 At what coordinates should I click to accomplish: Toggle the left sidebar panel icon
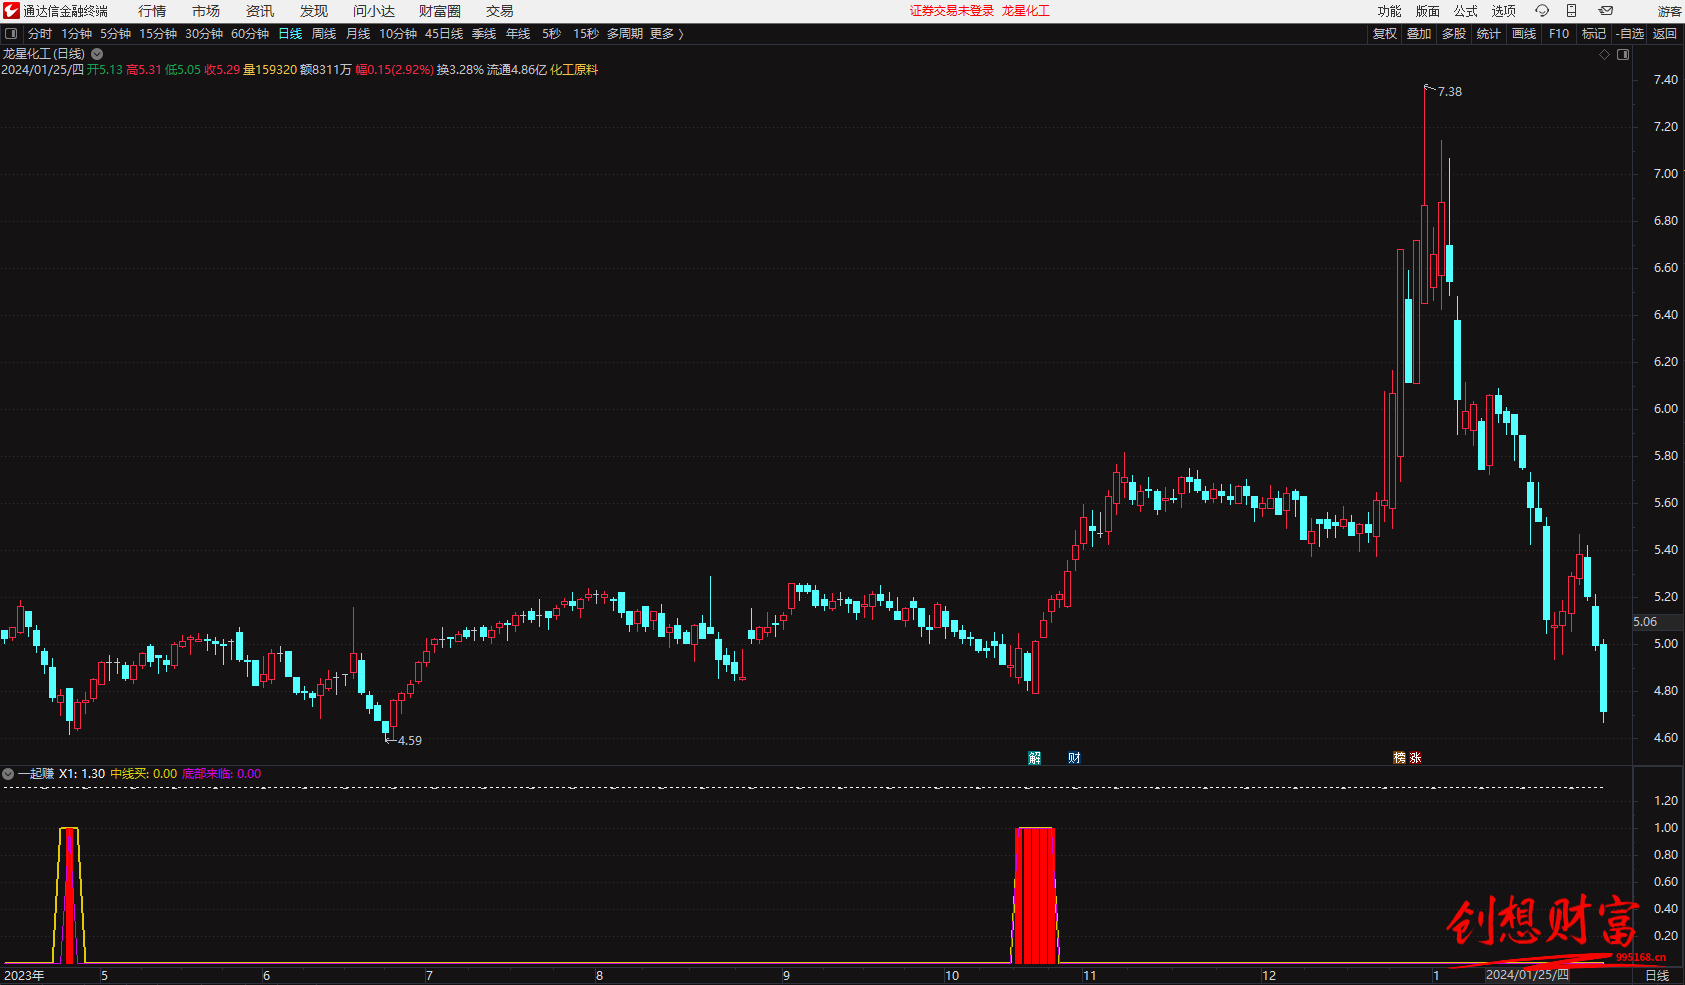click(11, 34)
